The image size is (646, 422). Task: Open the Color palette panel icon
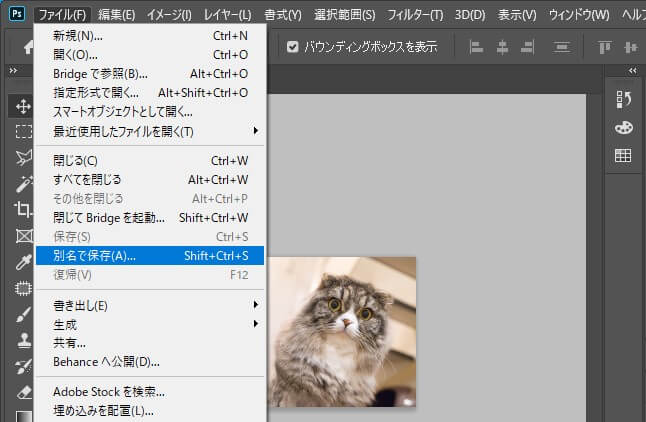tap(623, 128)
